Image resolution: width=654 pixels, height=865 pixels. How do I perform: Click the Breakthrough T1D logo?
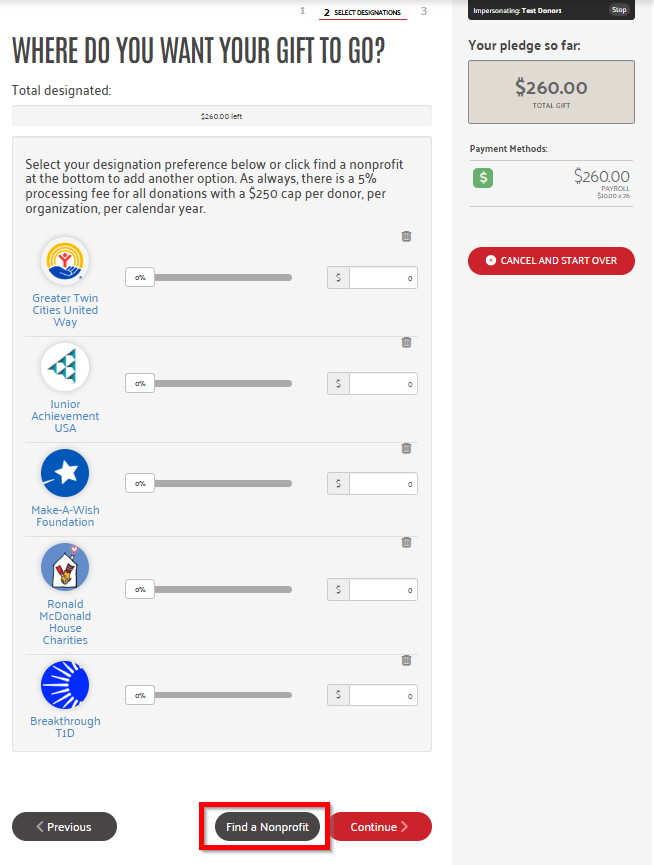click(65, 686)
